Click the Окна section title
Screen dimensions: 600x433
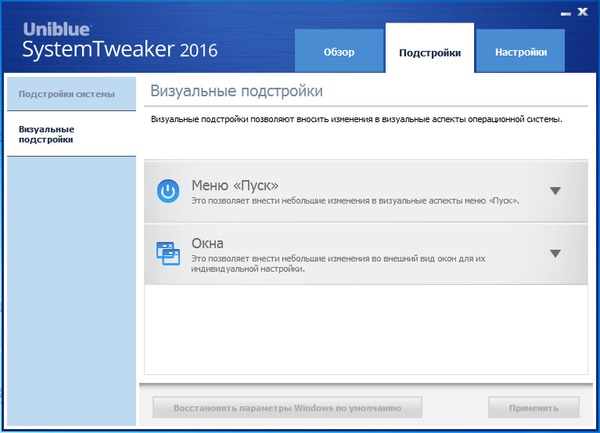click(207, 243)
